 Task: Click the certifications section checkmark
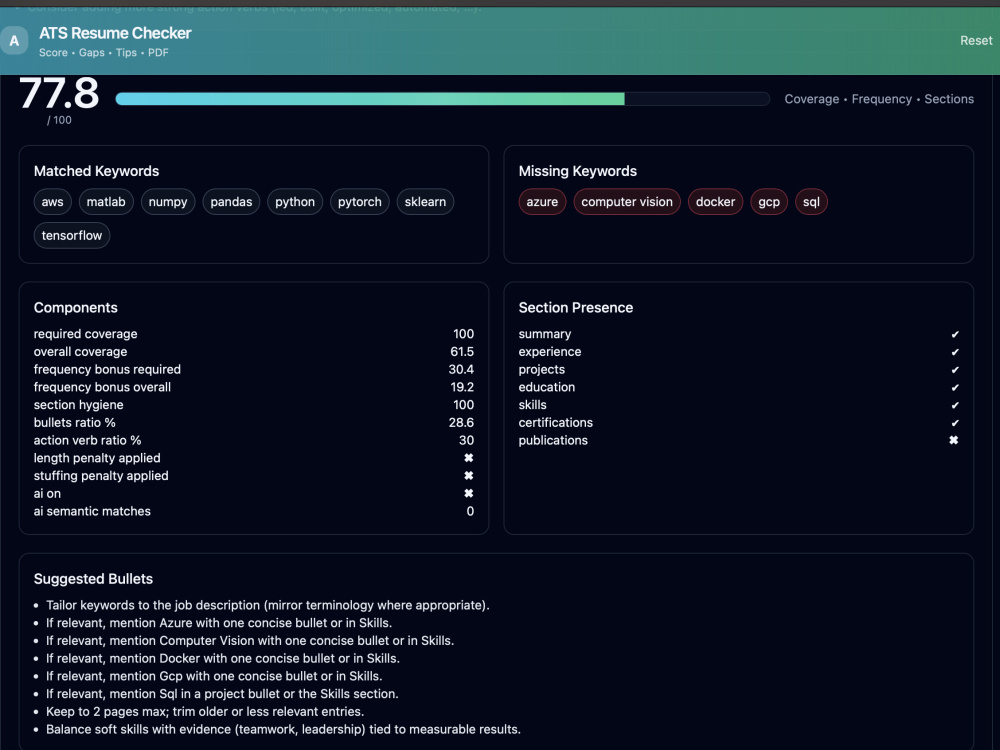coord(955,423)
